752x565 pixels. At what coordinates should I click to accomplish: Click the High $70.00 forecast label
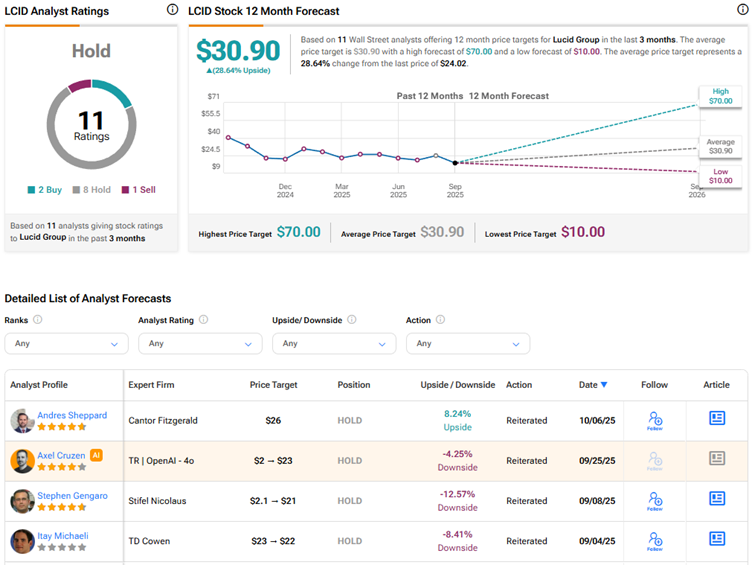[x=721, y=96]
